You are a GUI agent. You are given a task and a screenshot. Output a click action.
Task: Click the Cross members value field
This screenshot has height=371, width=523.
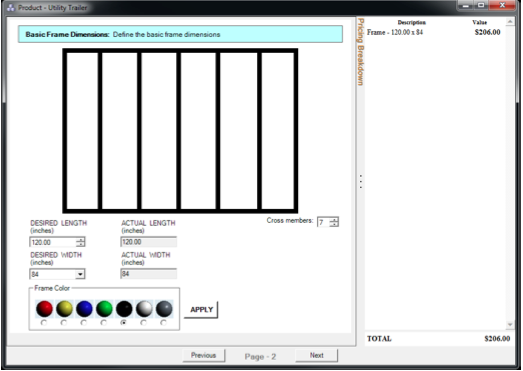pyautogui.click(x=323, y=222)
